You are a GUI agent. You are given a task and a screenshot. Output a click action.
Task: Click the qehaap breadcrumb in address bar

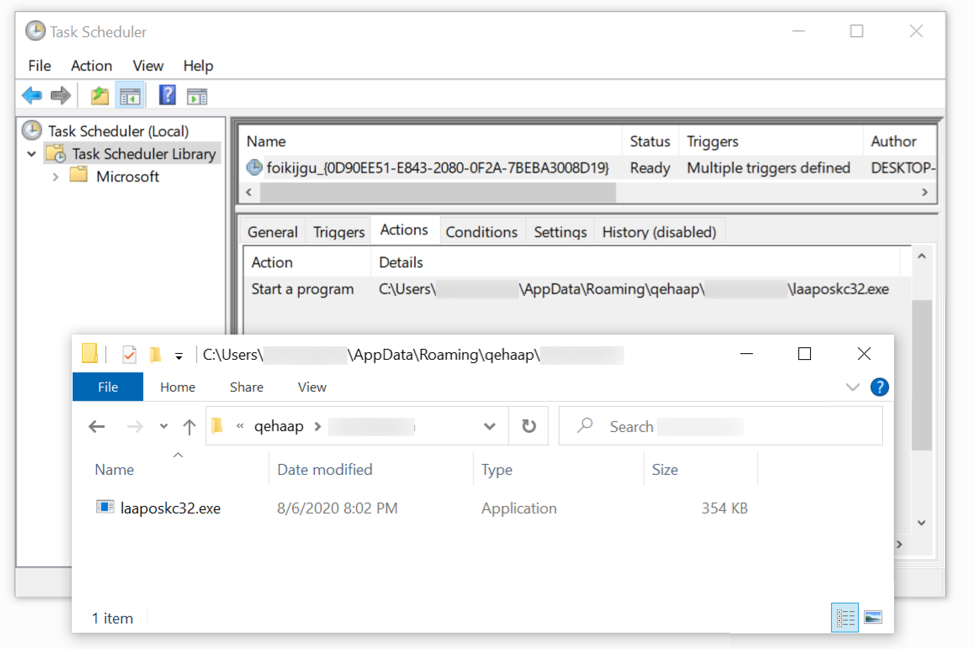(279, 426)
